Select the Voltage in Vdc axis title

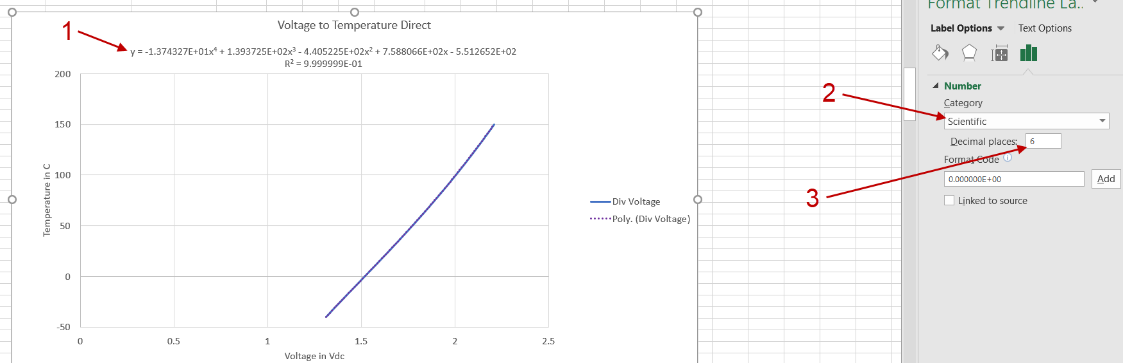(315, 355)
